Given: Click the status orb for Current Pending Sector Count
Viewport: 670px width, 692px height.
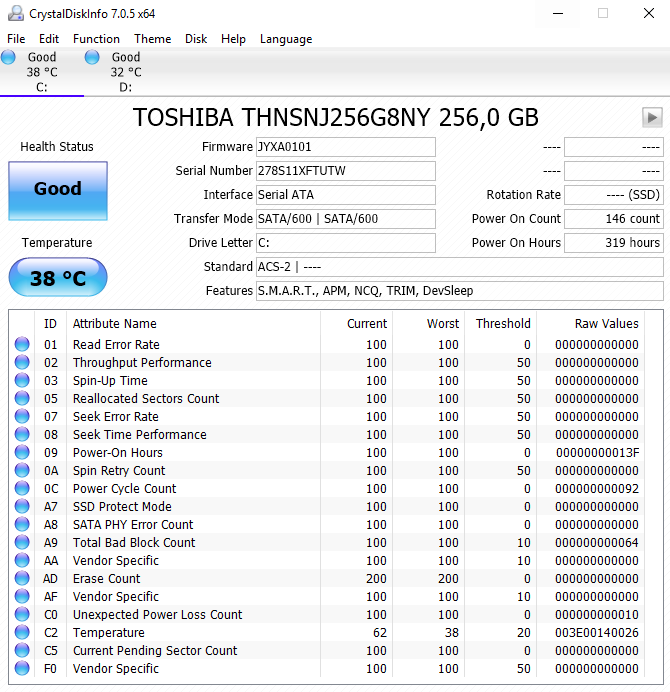Looking at the screenshot, I should pos(22,651).
